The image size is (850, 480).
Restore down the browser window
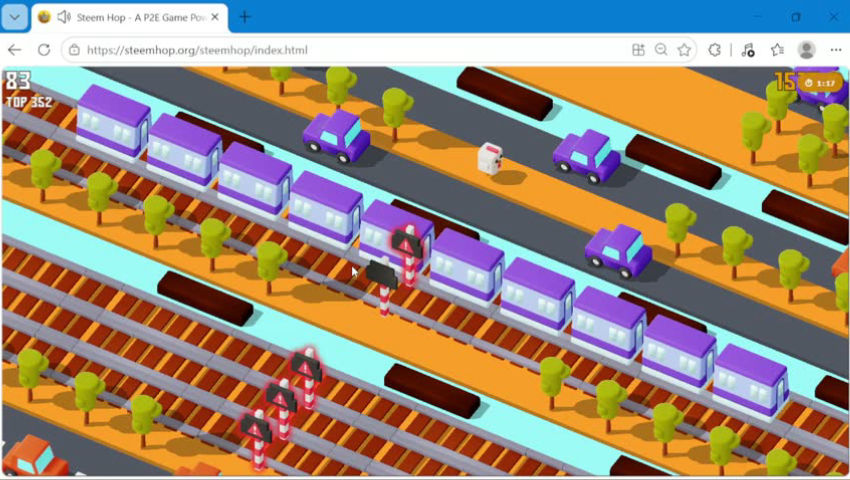coord(796,17)
